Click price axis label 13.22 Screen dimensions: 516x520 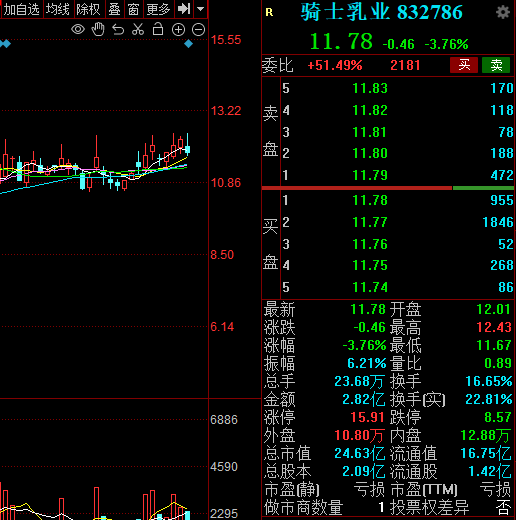click(x=226, y=111)
